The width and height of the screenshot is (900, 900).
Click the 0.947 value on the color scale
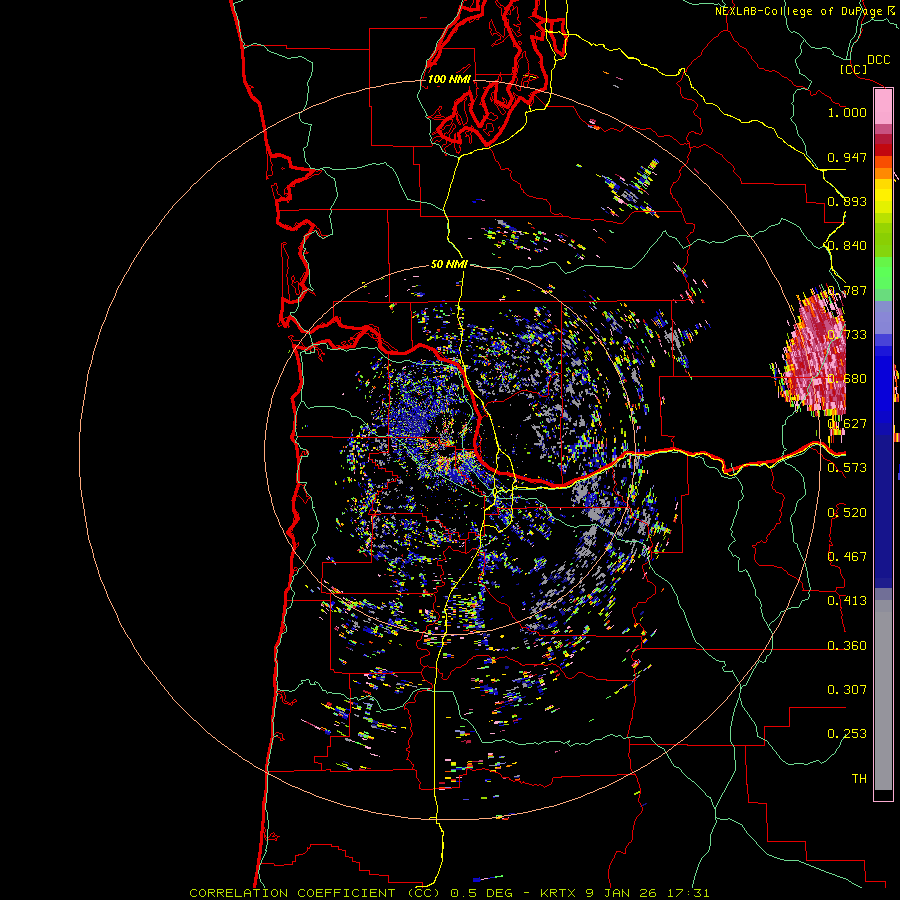tap(847, 157)
